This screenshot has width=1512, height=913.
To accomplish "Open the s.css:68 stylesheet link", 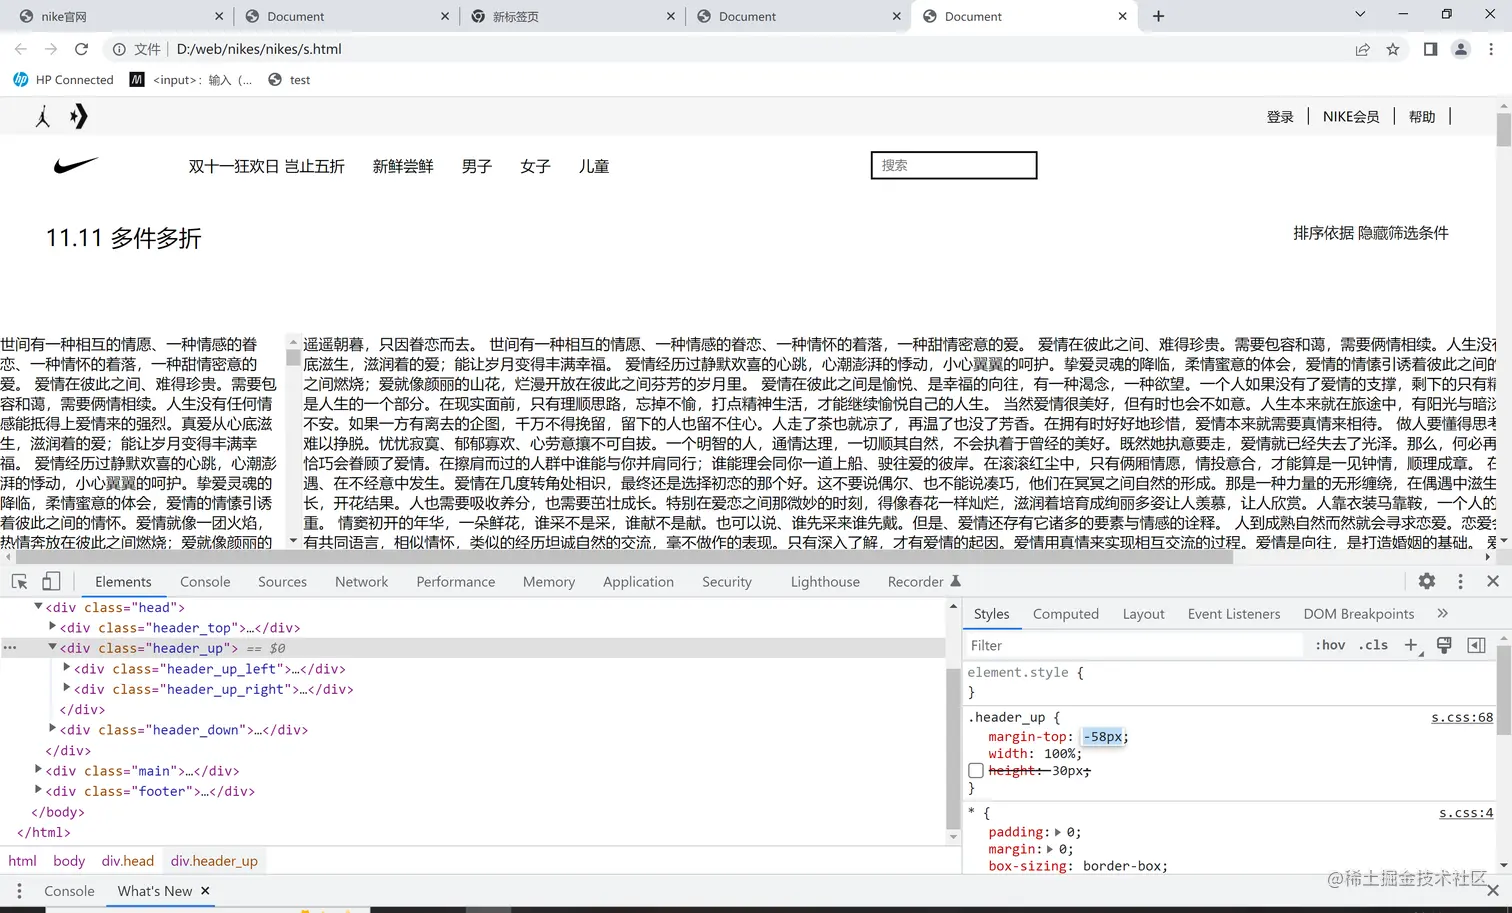I will coord(1465,717).
